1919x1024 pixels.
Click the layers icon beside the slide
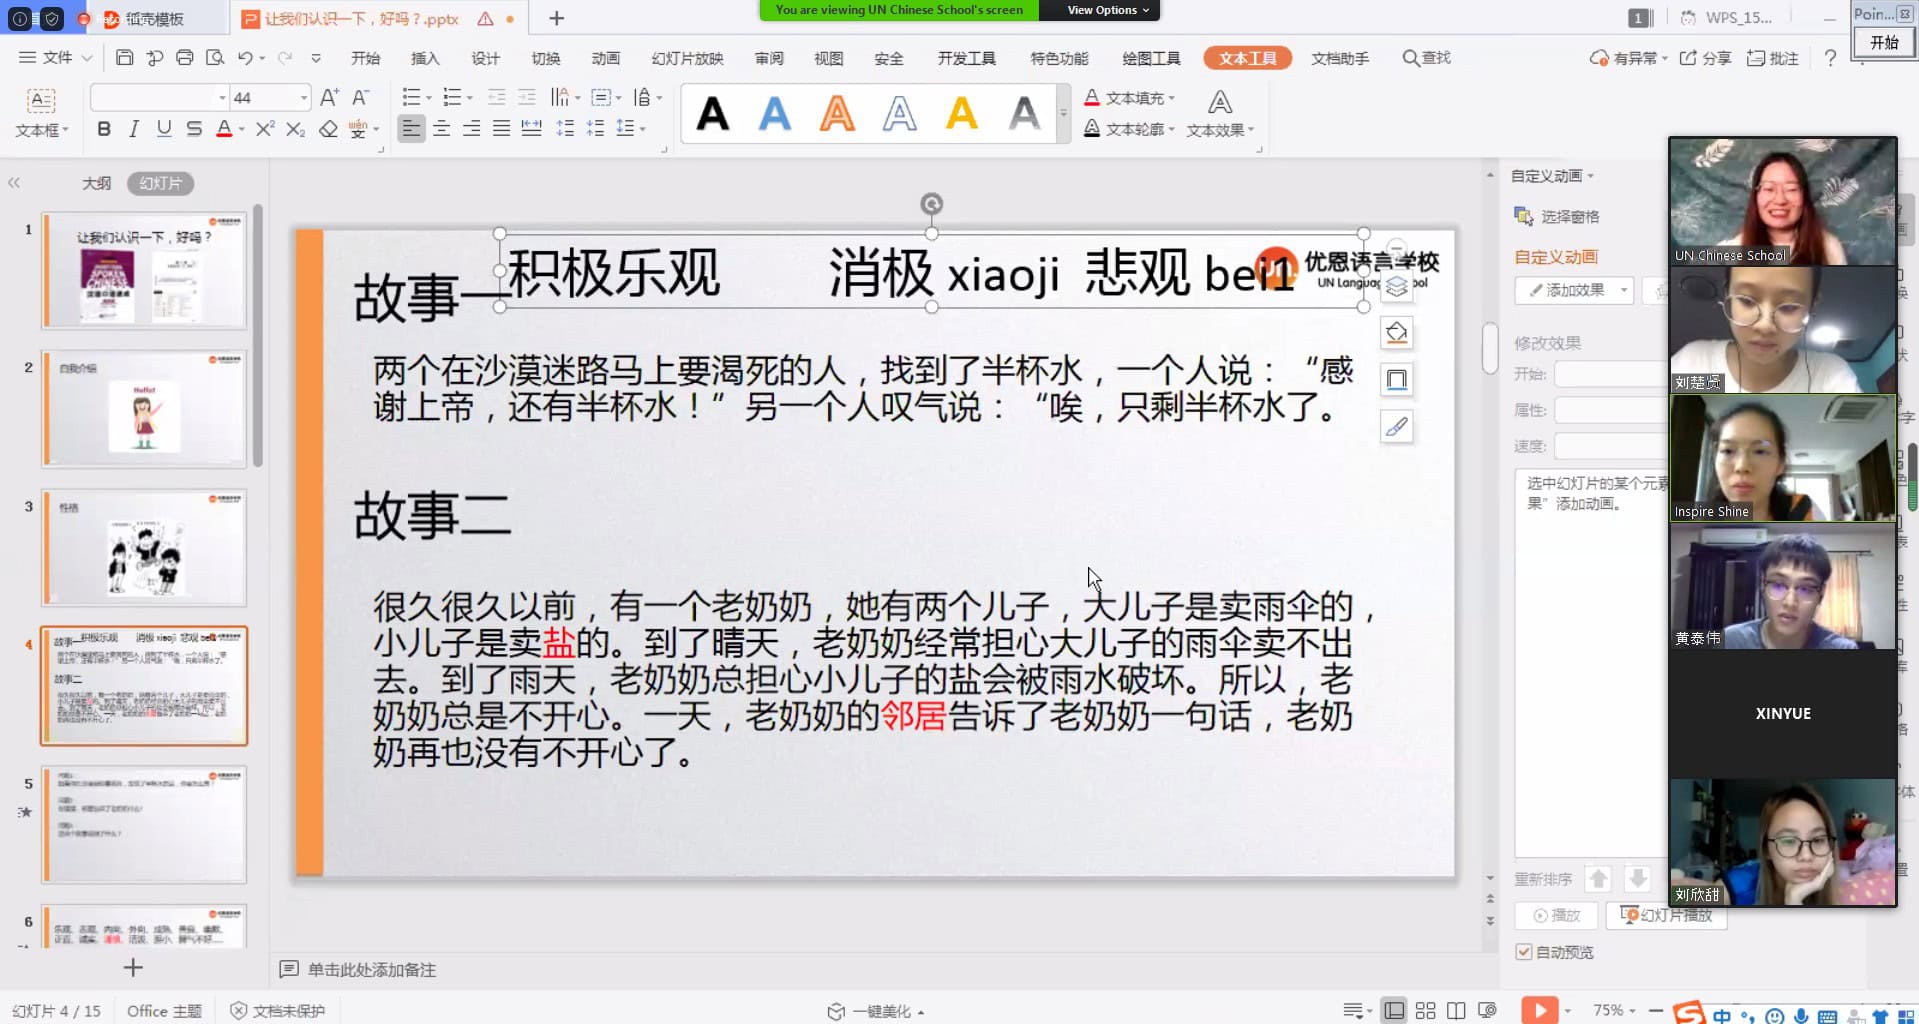(1397, 287)
